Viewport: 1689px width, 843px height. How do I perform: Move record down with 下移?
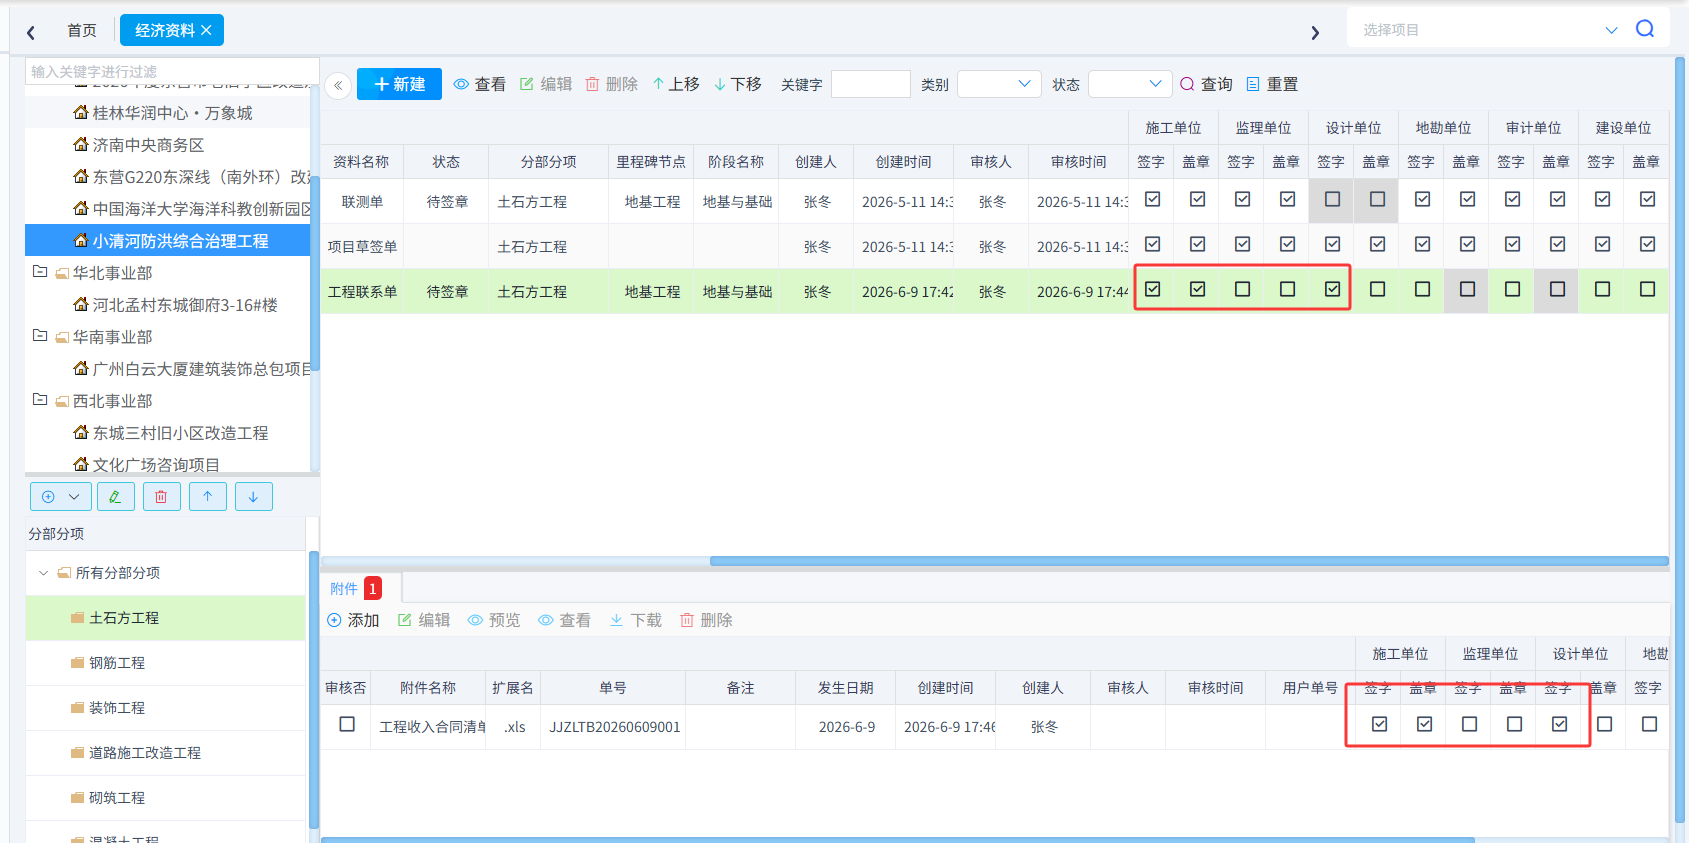(x=738, y=85)
